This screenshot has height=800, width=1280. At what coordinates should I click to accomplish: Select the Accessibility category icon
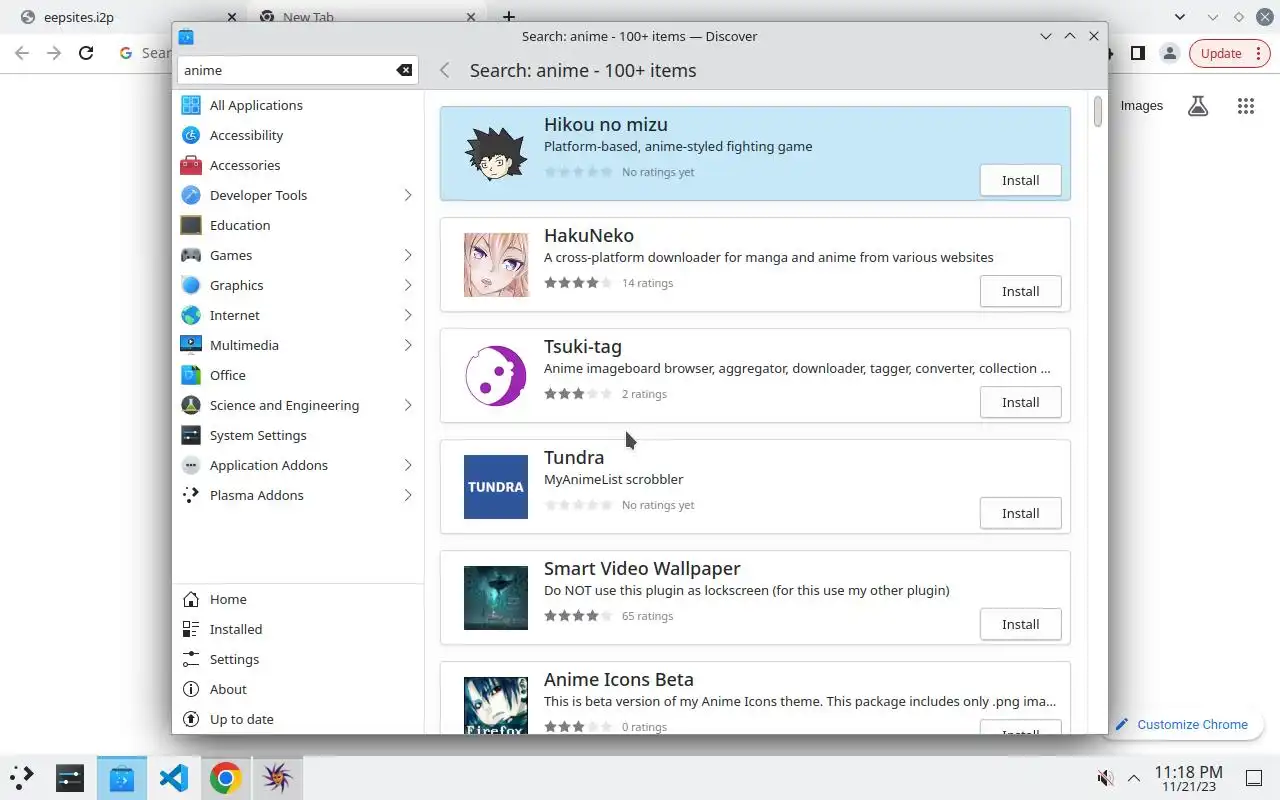(191, 135)
